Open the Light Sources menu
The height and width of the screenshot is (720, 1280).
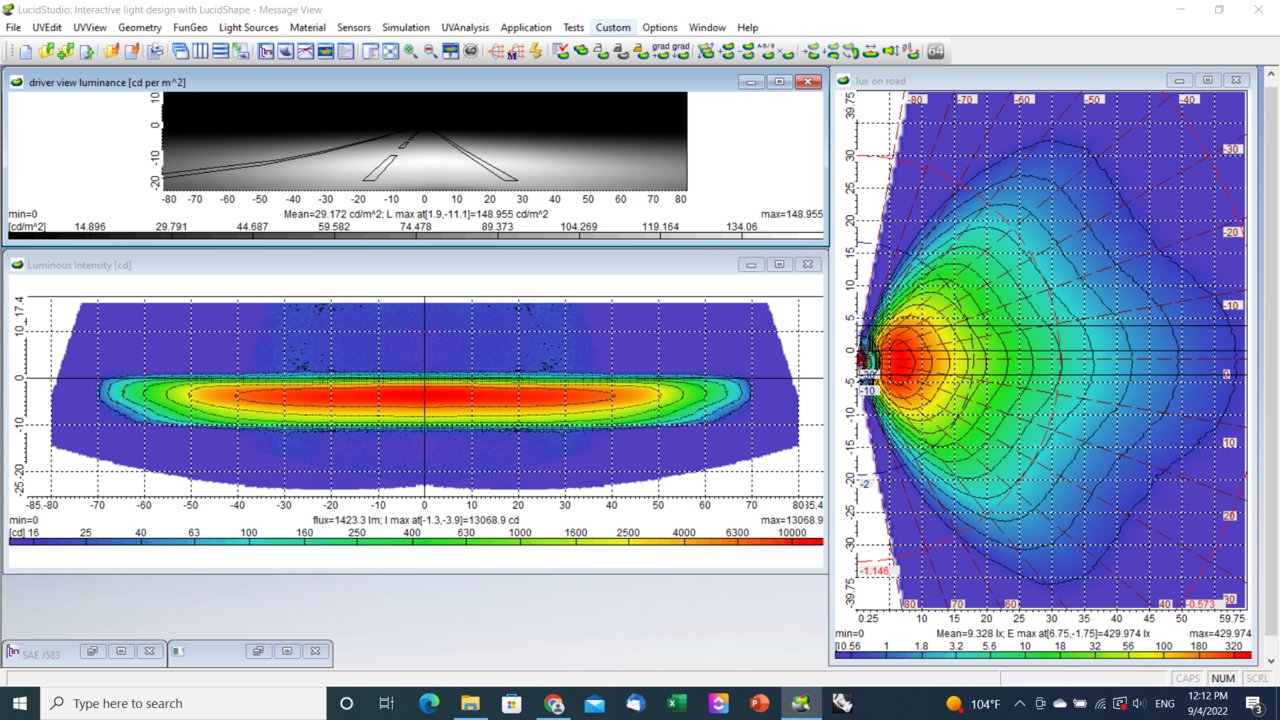[x=248, y=27]
